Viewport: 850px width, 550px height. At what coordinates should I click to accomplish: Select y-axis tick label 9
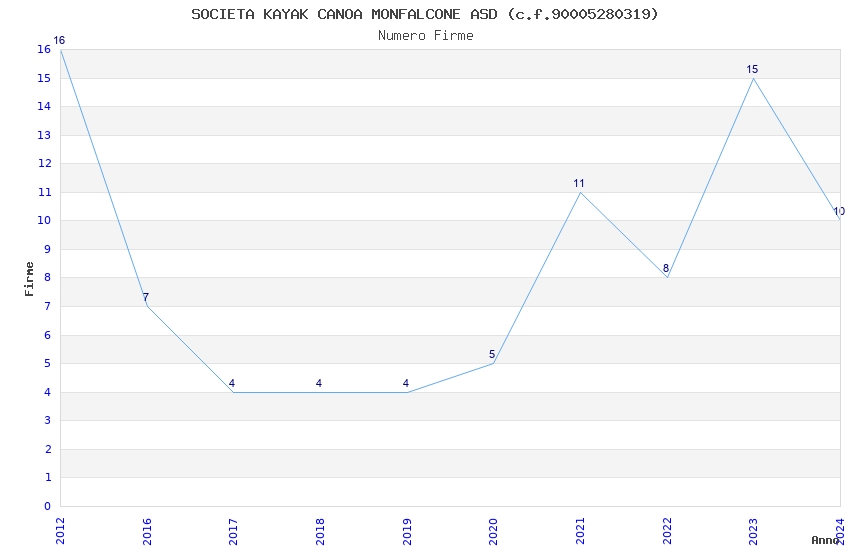[x=48, y=249]
